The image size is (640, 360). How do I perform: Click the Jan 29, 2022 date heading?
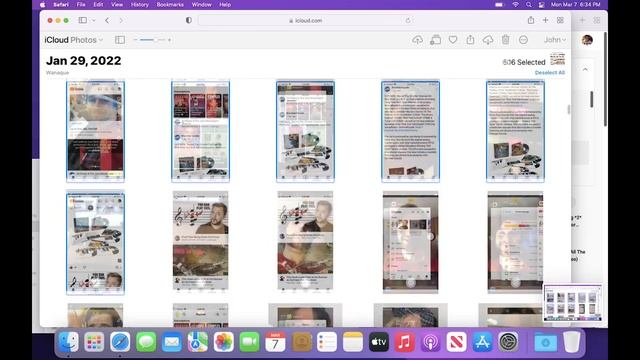coord(83,61)
